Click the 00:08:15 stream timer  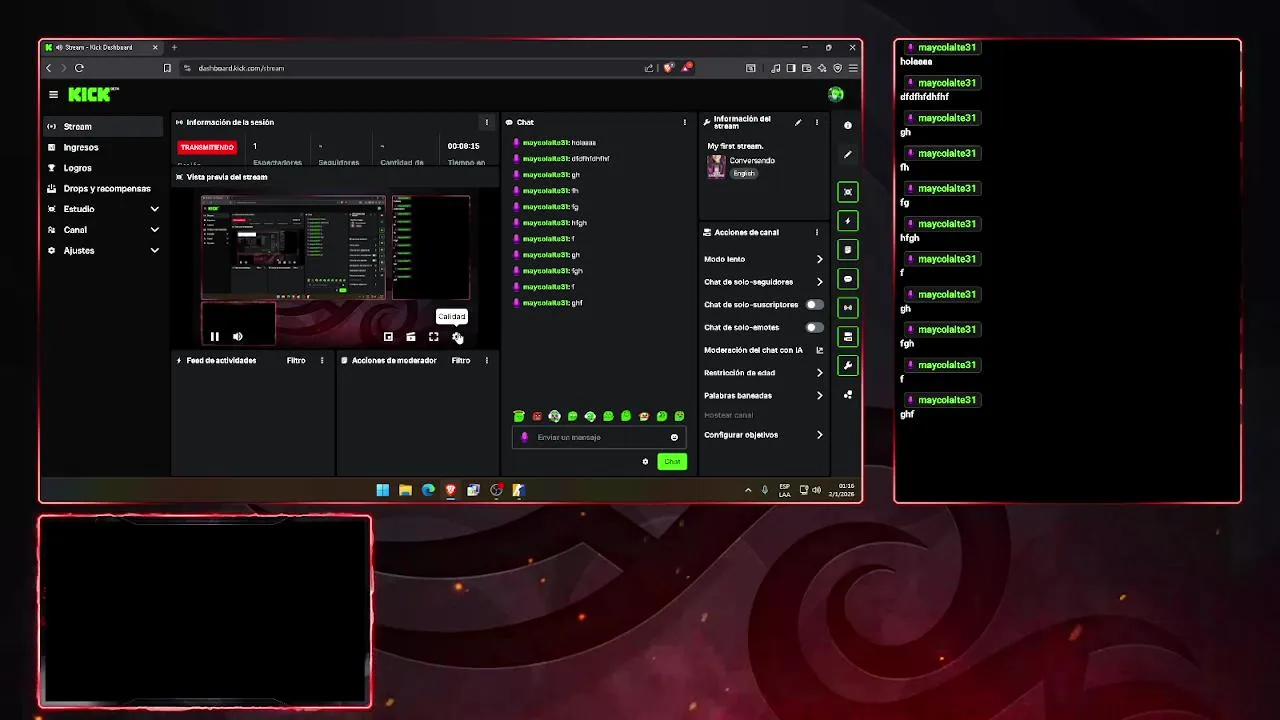coord(464,146)
